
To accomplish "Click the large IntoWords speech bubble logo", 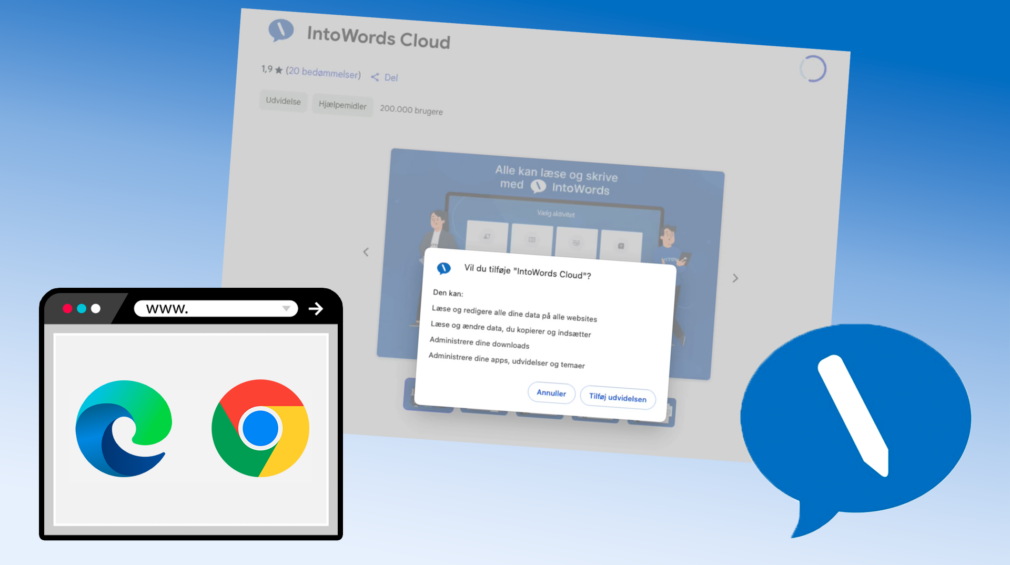I will 855,428.
